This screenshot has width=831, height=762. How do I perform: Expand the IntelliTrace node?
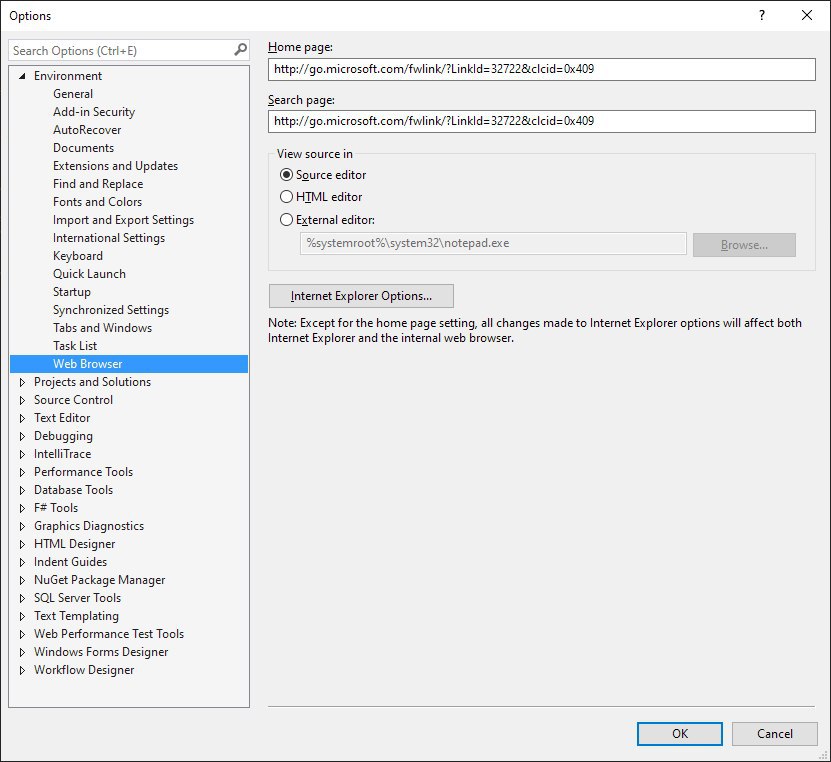(x=22, y=454)
